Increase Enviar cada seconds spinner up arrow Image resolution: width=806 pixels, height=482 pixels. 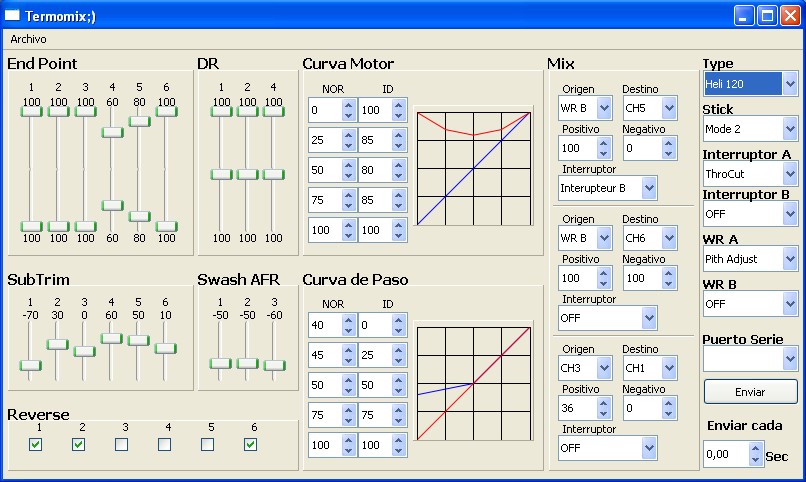[755, 449]
